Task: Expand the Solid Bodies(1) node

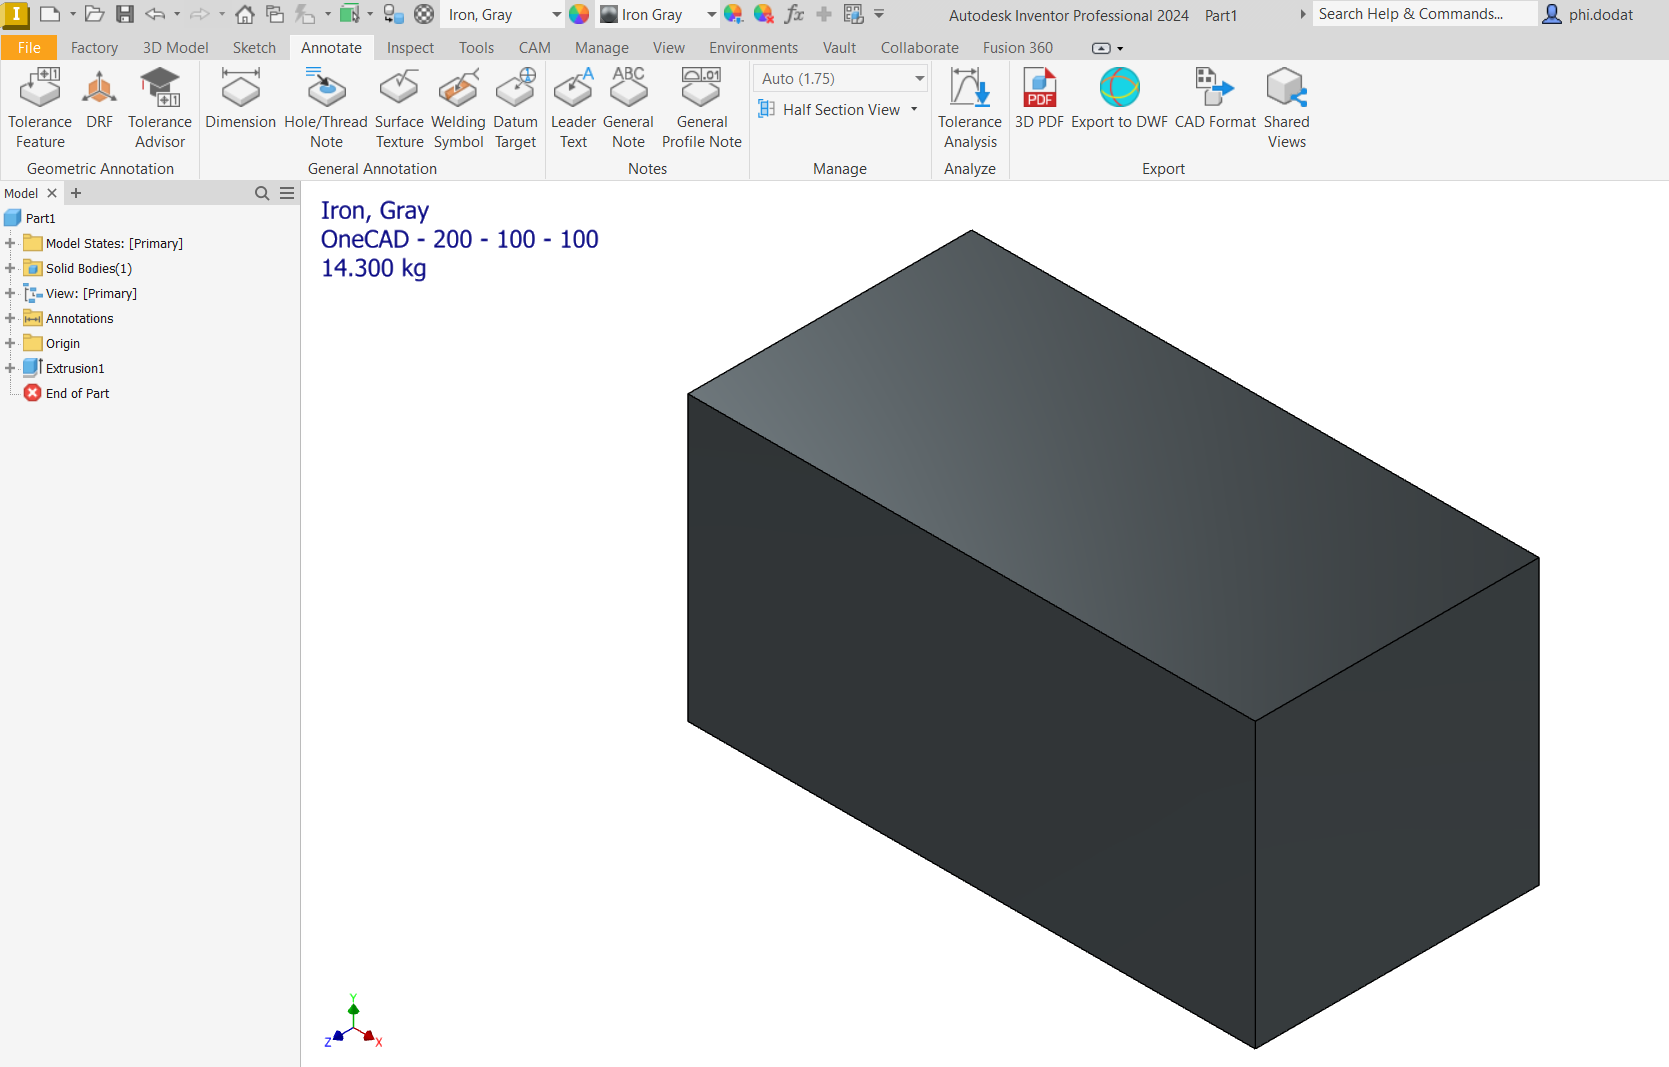Action: point(10,268)
